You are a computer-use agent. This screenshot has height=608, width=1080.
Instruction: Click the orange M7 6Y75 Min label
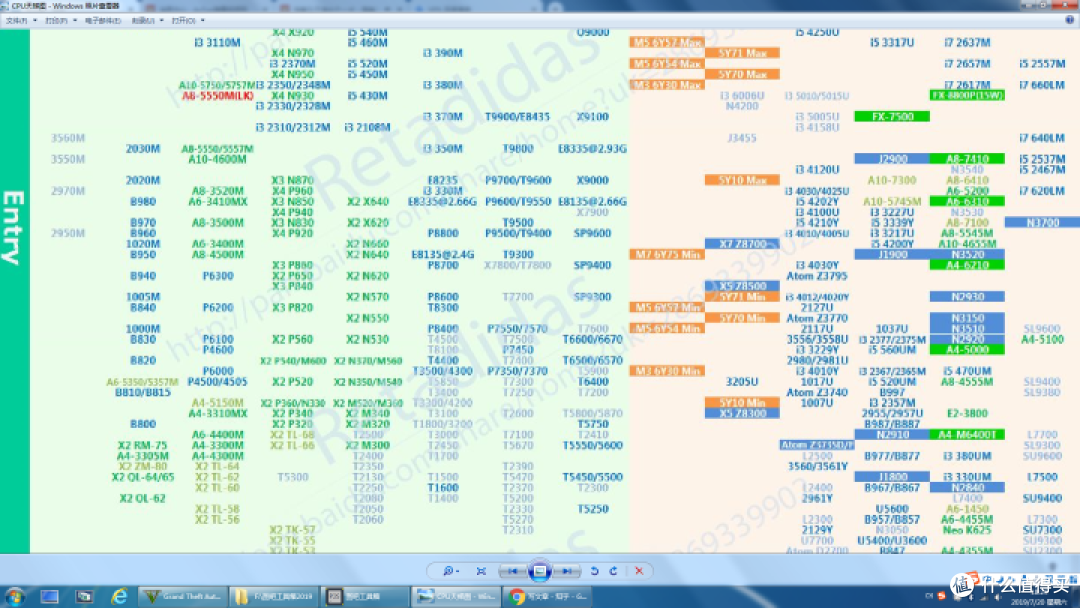click(x=667, y=255)
